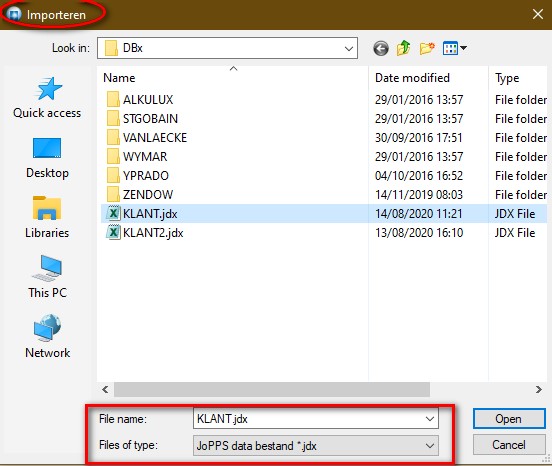Select This PC in sidebar
The width and height of the screenshot is (552, 466).
[x=47, y=277]
